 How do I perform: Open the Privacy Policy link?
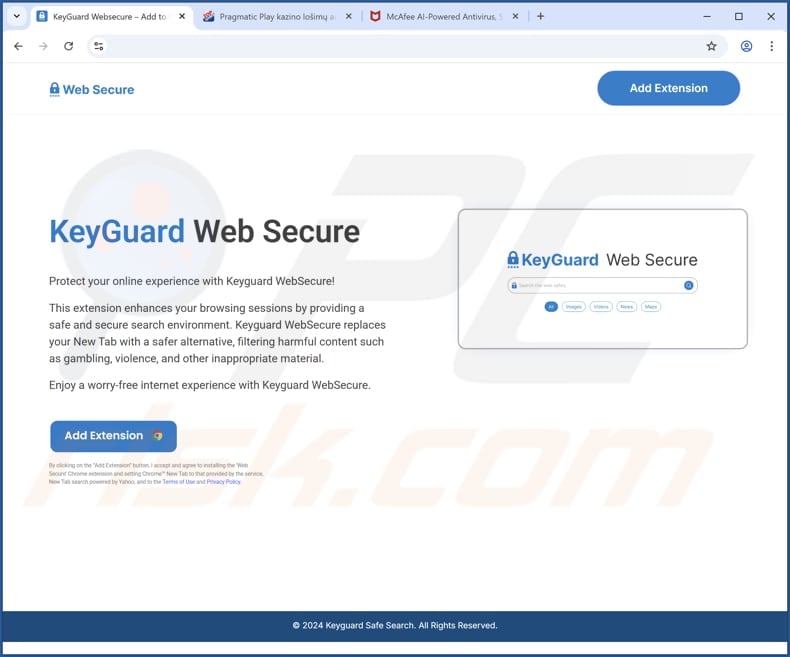click(224, 482)
